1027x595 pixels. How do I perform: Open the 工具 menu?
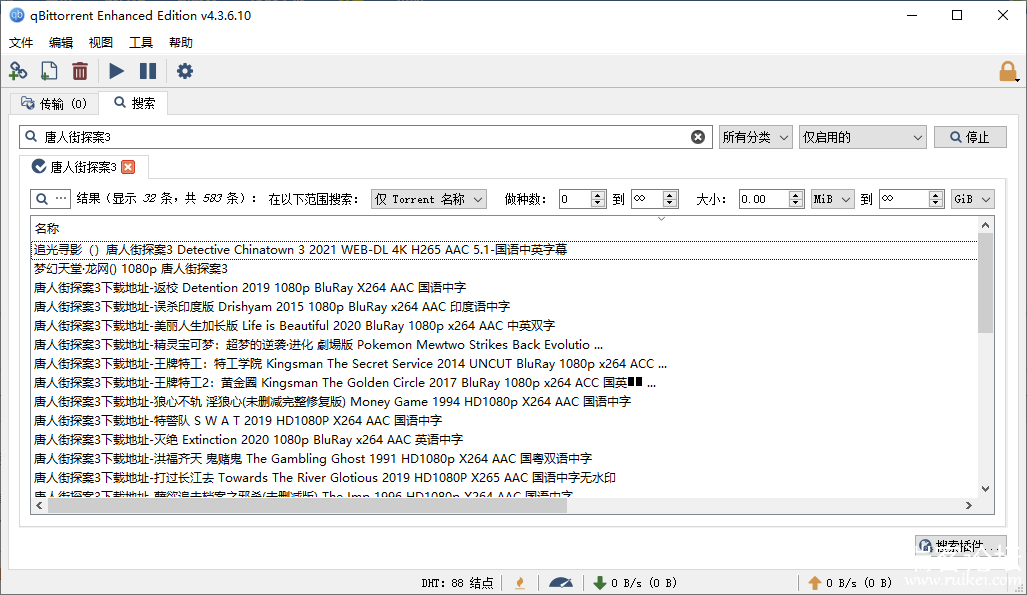pyautogui.click(x=141, y=43)
